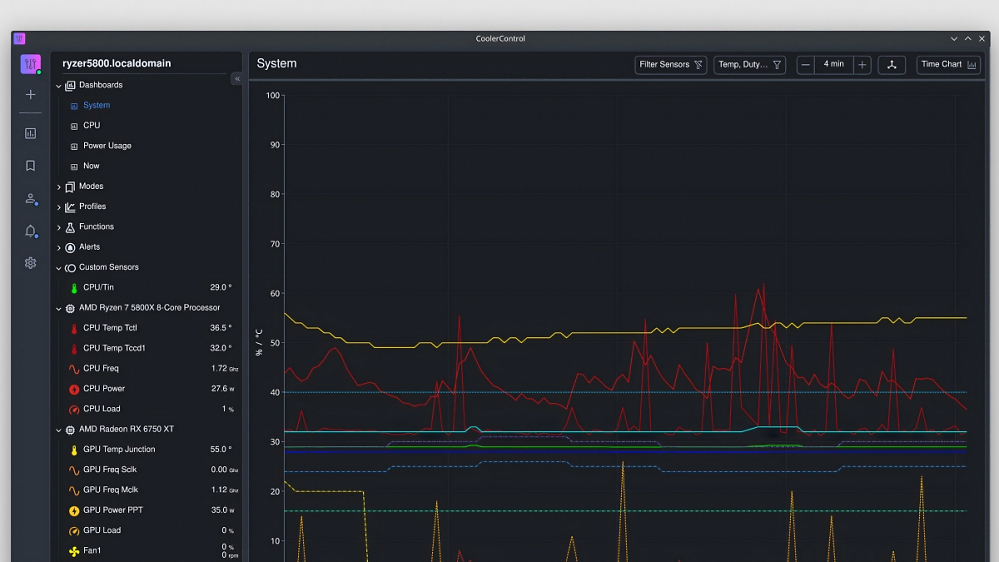Click the plus icon in left sidebar
The height and width of the screenshot is (562, 999).
click(30, 94)
